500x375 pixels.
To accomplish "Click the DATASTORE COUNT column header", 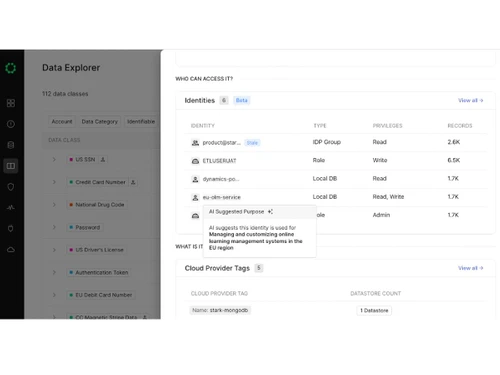I will click(375, 293).
